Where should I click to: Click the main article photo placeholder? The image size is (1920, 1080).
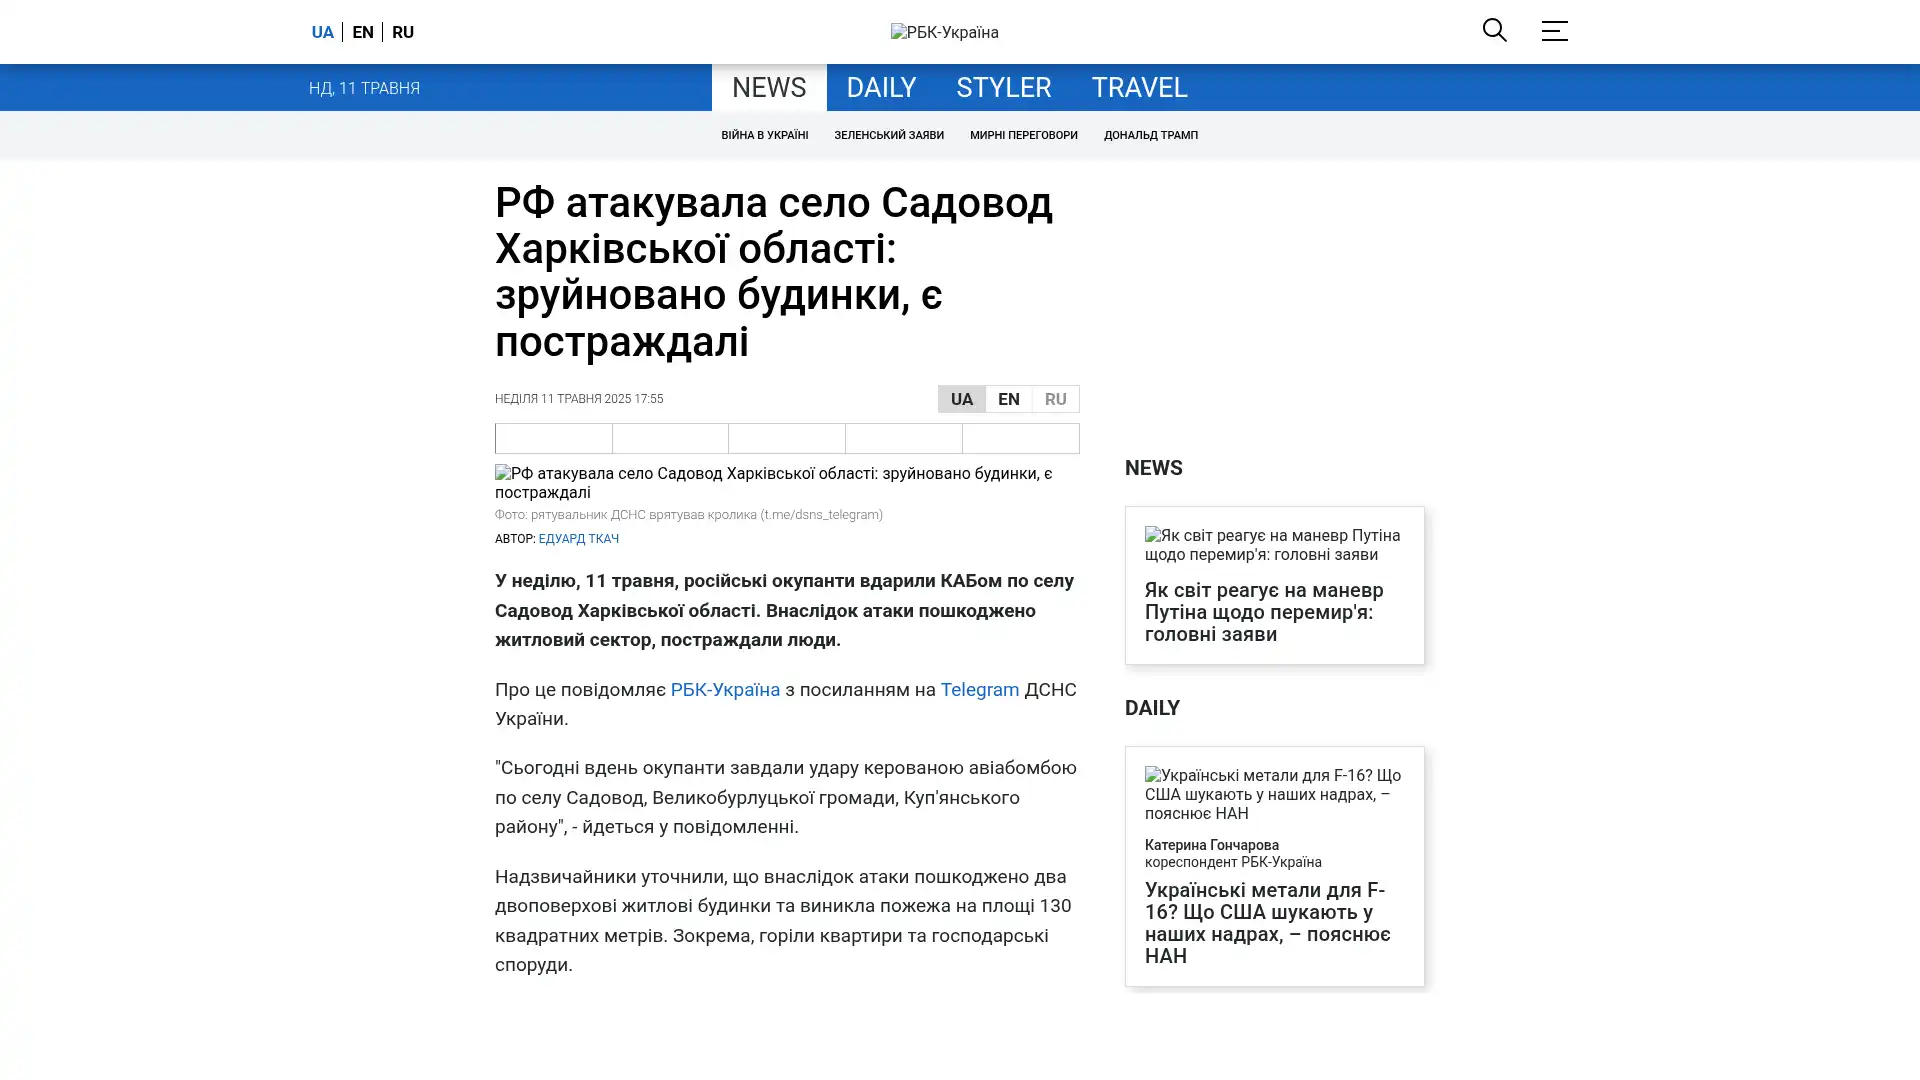click(786, 483)
